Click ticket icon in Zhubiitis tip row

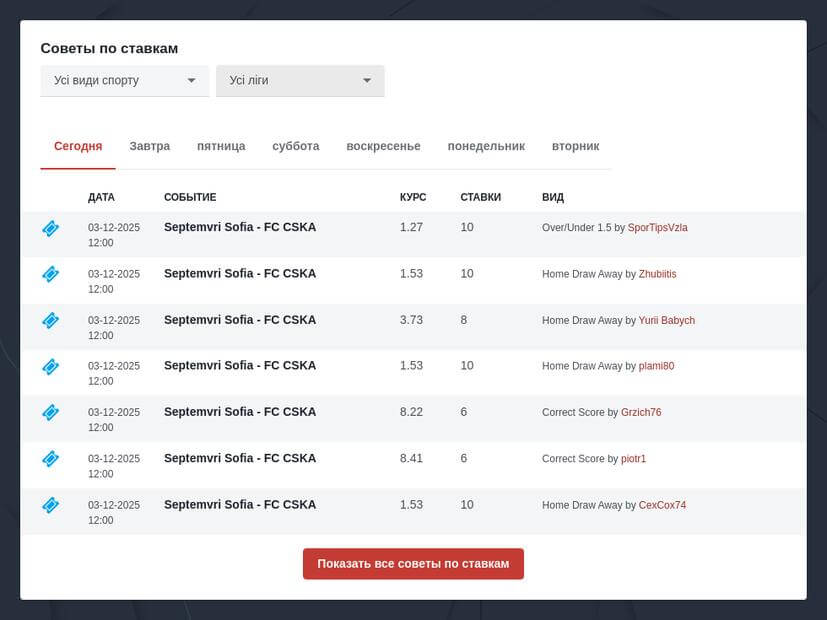(x=51, y=274)
